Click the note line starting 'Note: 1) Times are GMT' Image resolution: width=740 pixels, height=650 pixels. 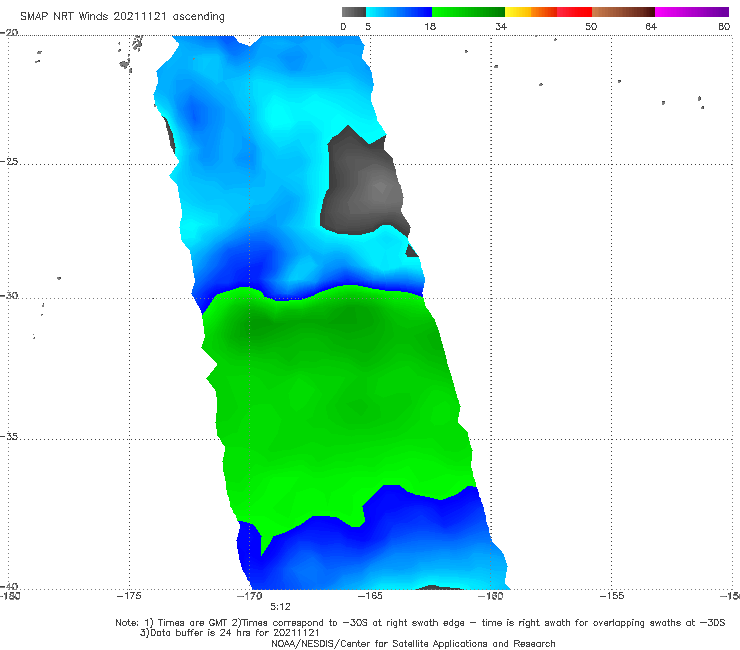(x=420, y=623)
